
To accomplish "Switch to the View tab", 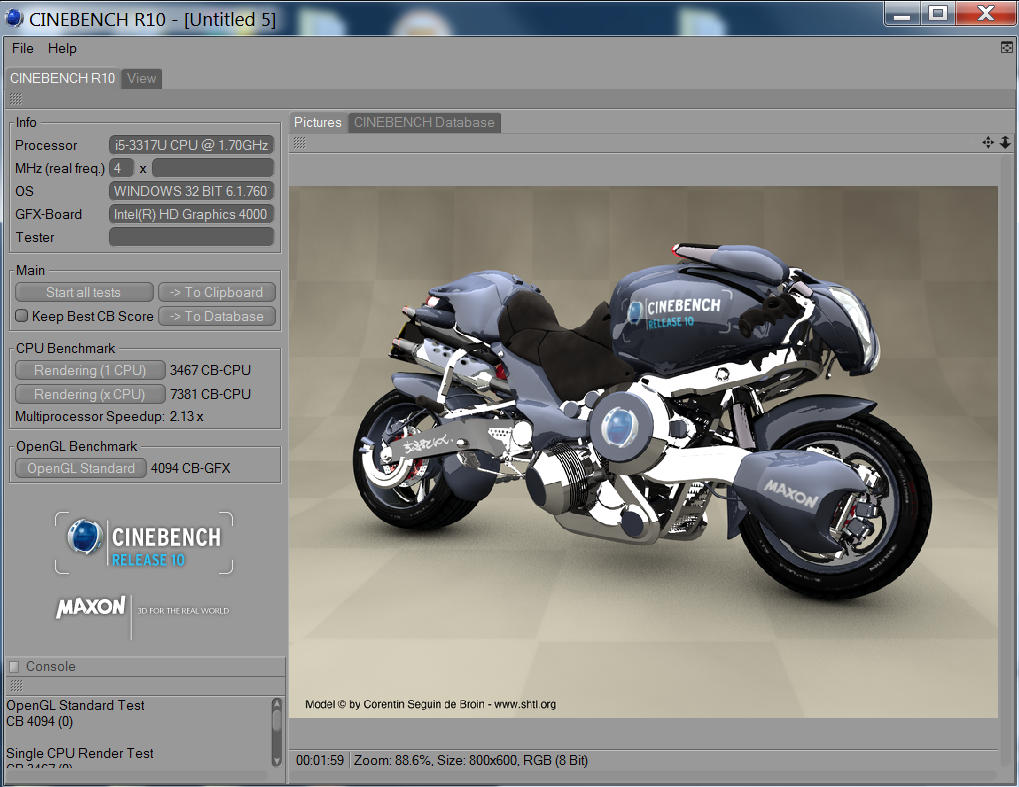I will pyautogui.click(x=141, y=78).
